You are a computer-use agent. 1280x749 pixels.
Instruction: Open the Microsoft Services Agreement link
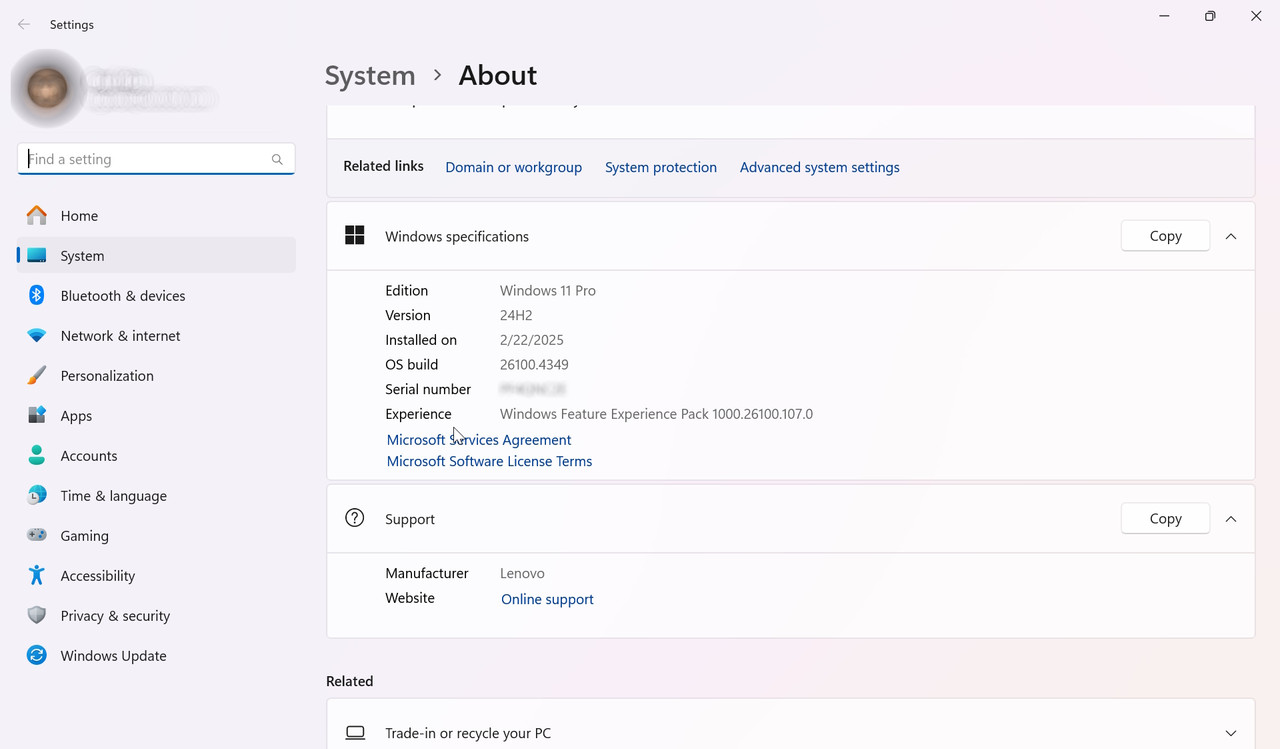[479, 440]
